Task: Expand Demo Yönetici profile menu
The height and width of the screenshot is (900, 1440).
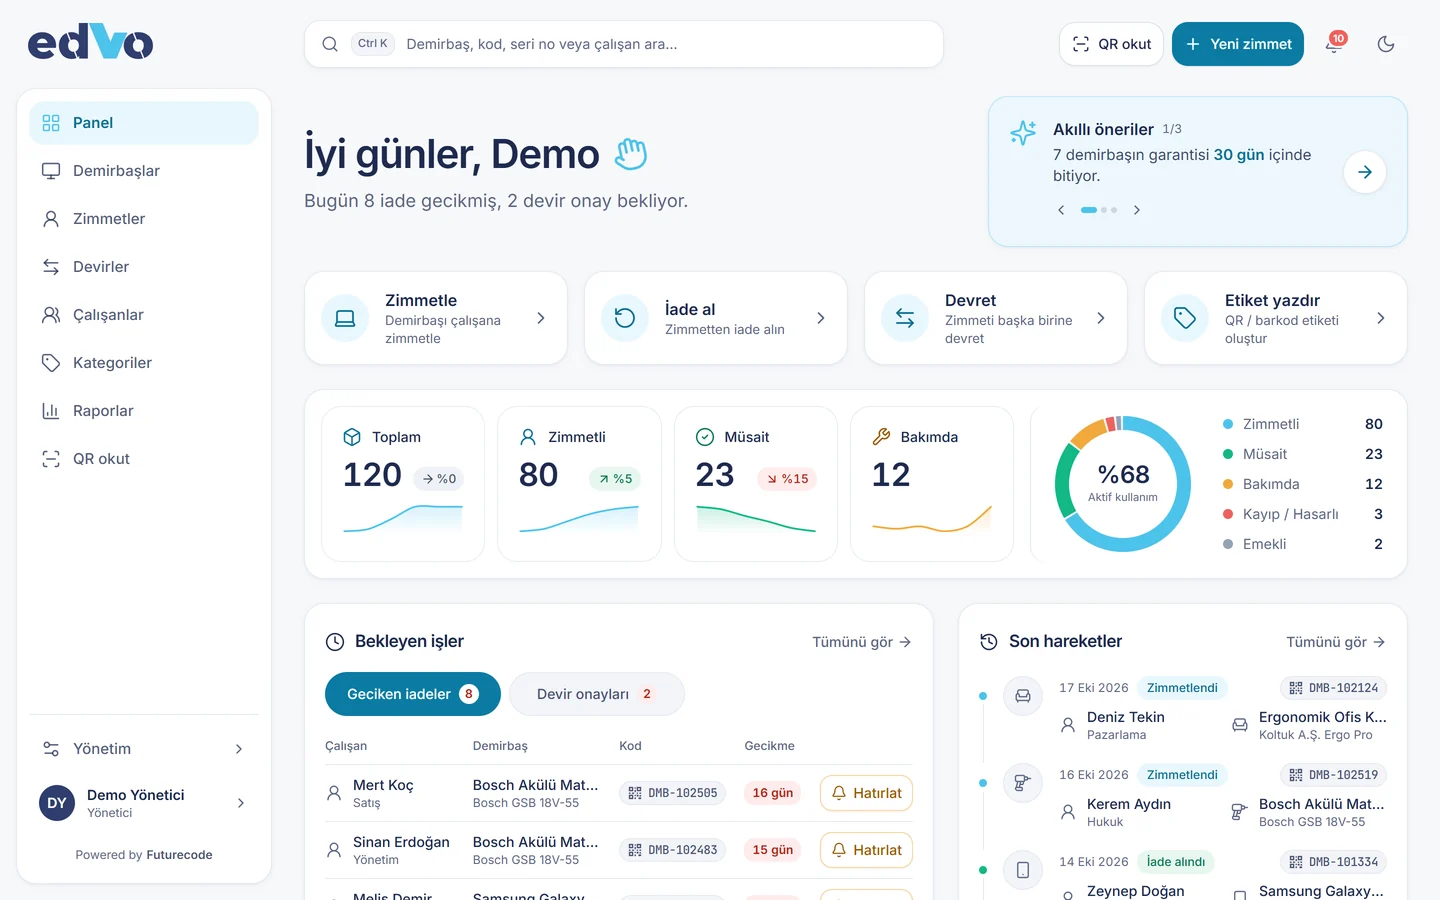Action: pos(144,803)
